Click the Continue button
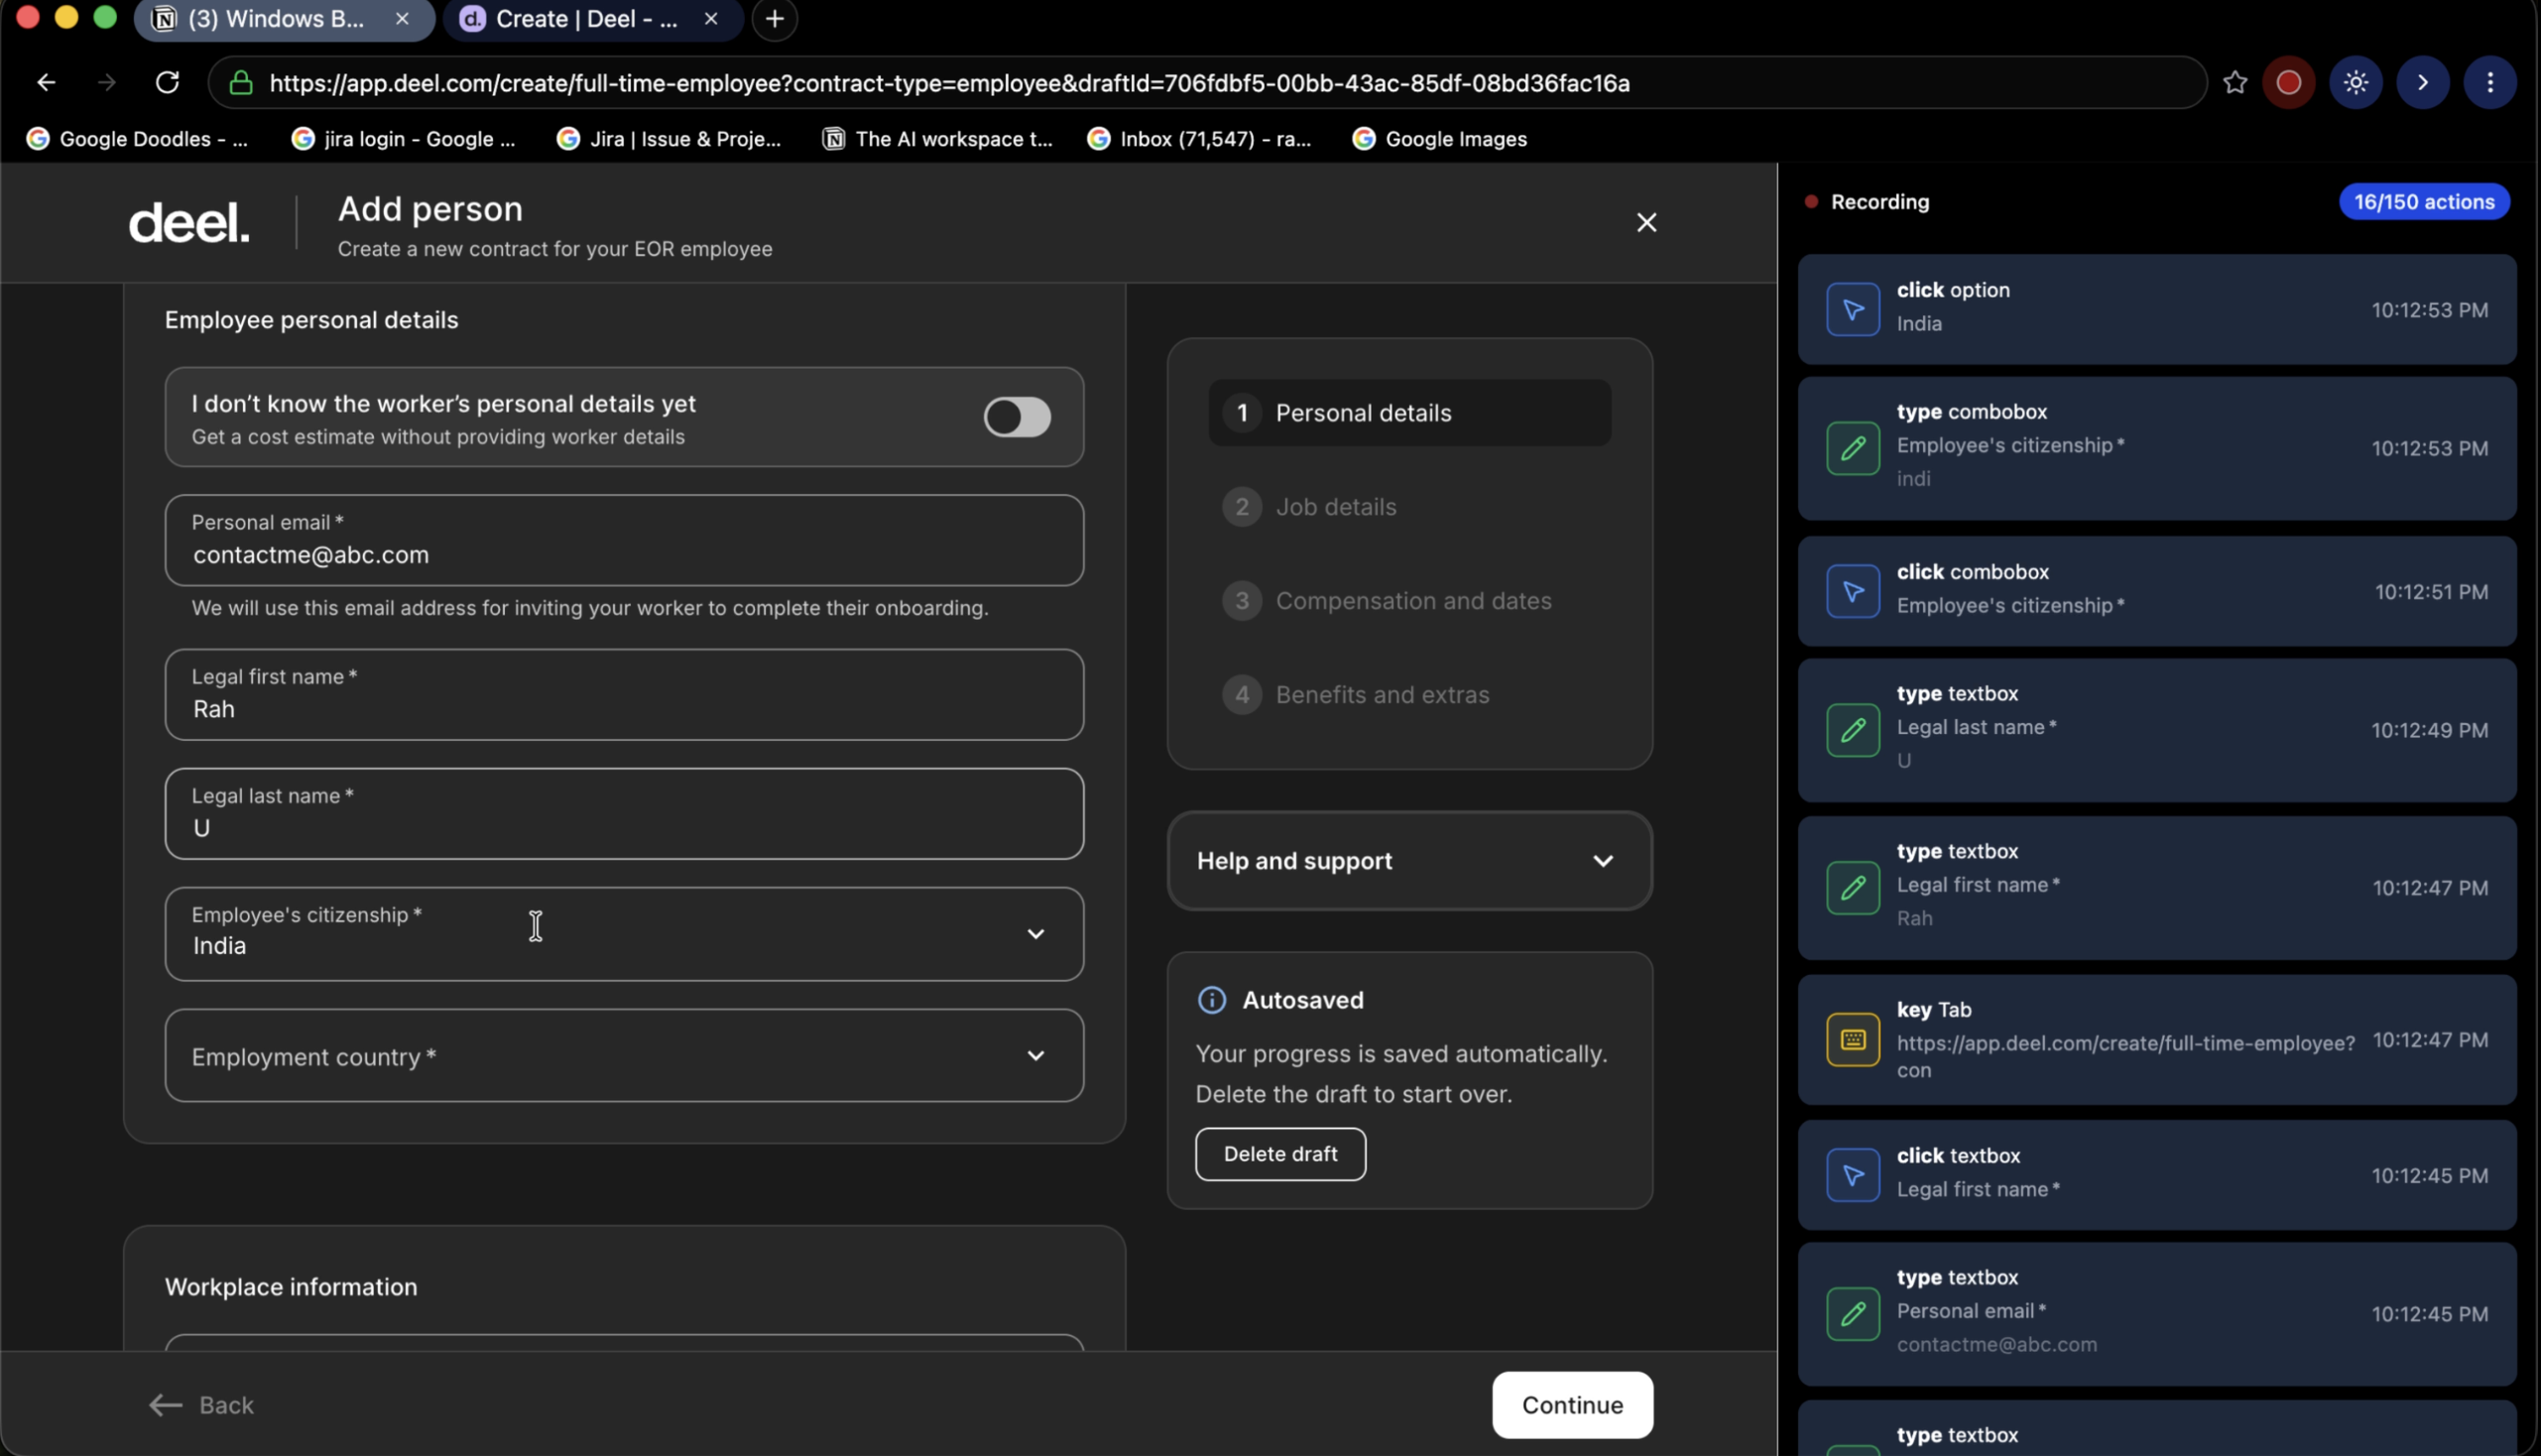 click(x=1570, y=1405)
